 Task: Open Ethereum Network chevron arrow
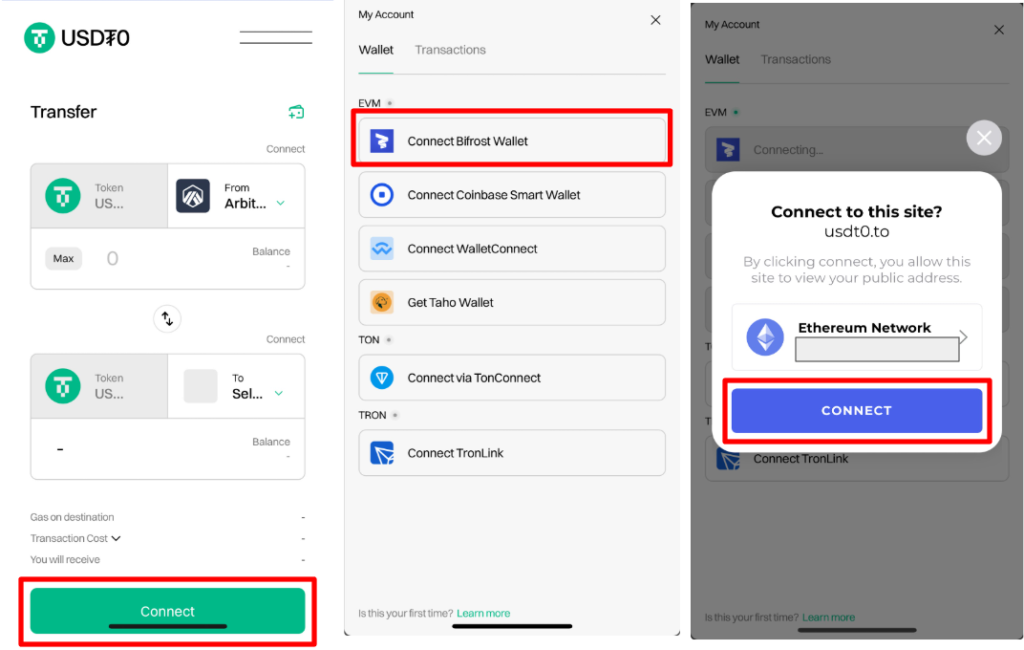coord(963,337)
